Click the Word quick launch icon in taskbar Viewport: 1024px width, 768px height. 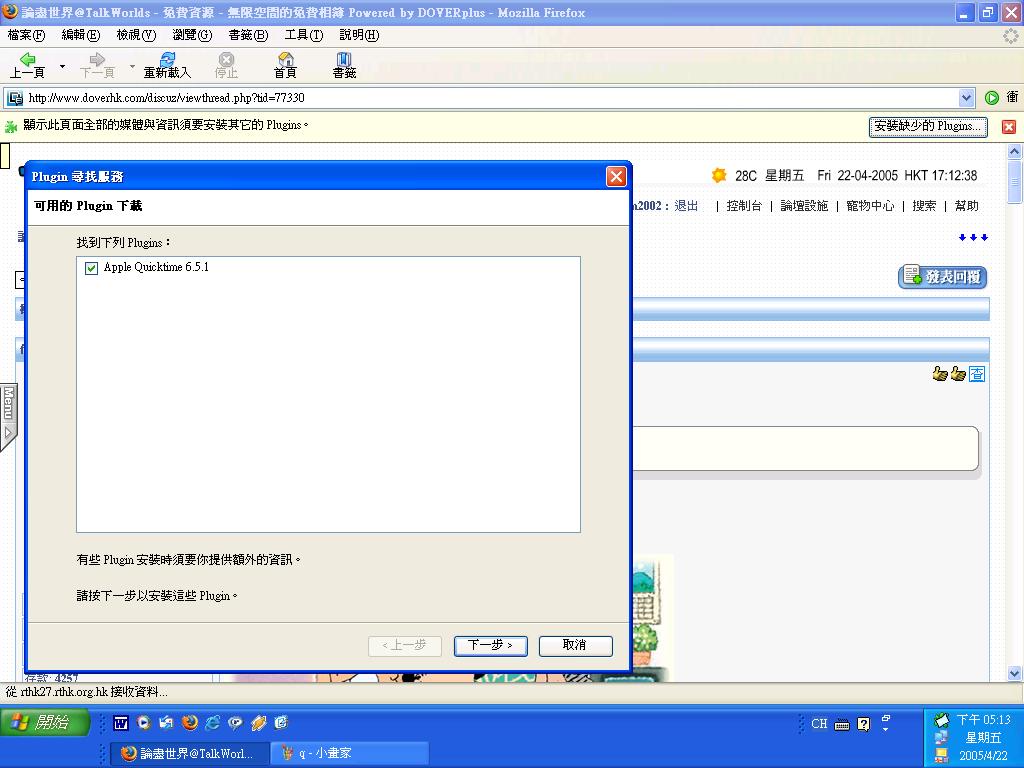click(121, 723)
